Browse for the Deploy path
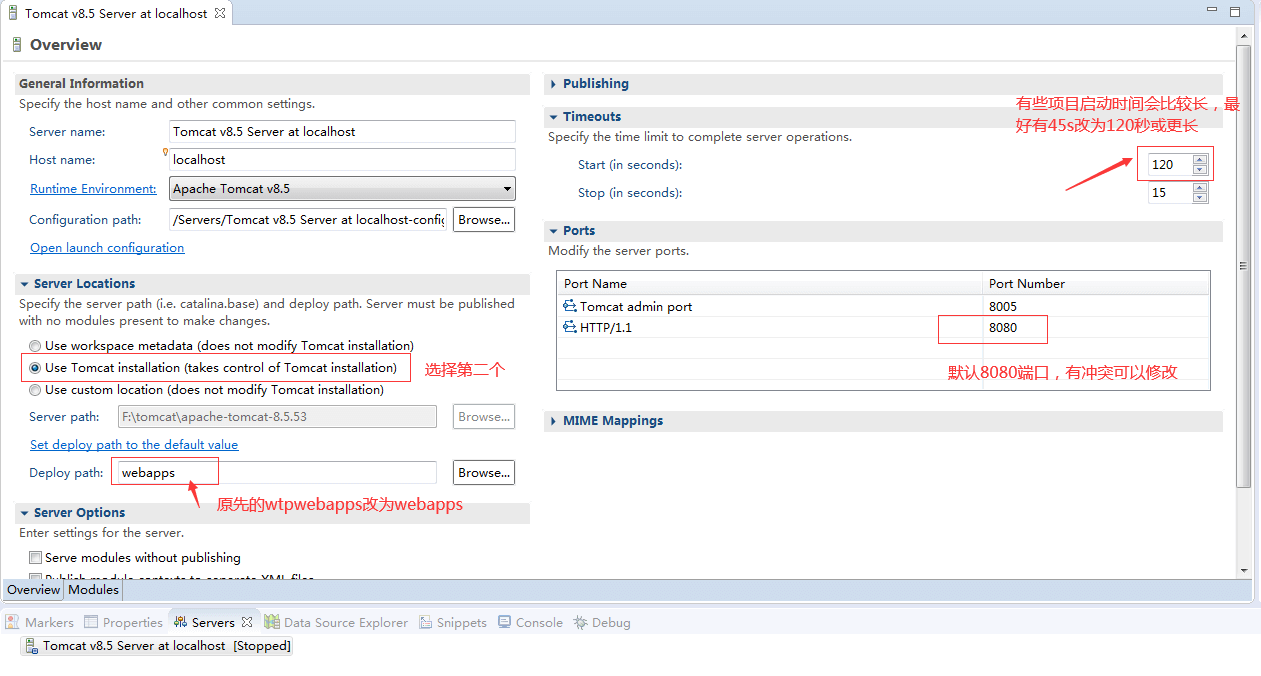Image resolution: width=1261 pixels, height=676 pixels. pyautogui.click(x=484, y=473)
